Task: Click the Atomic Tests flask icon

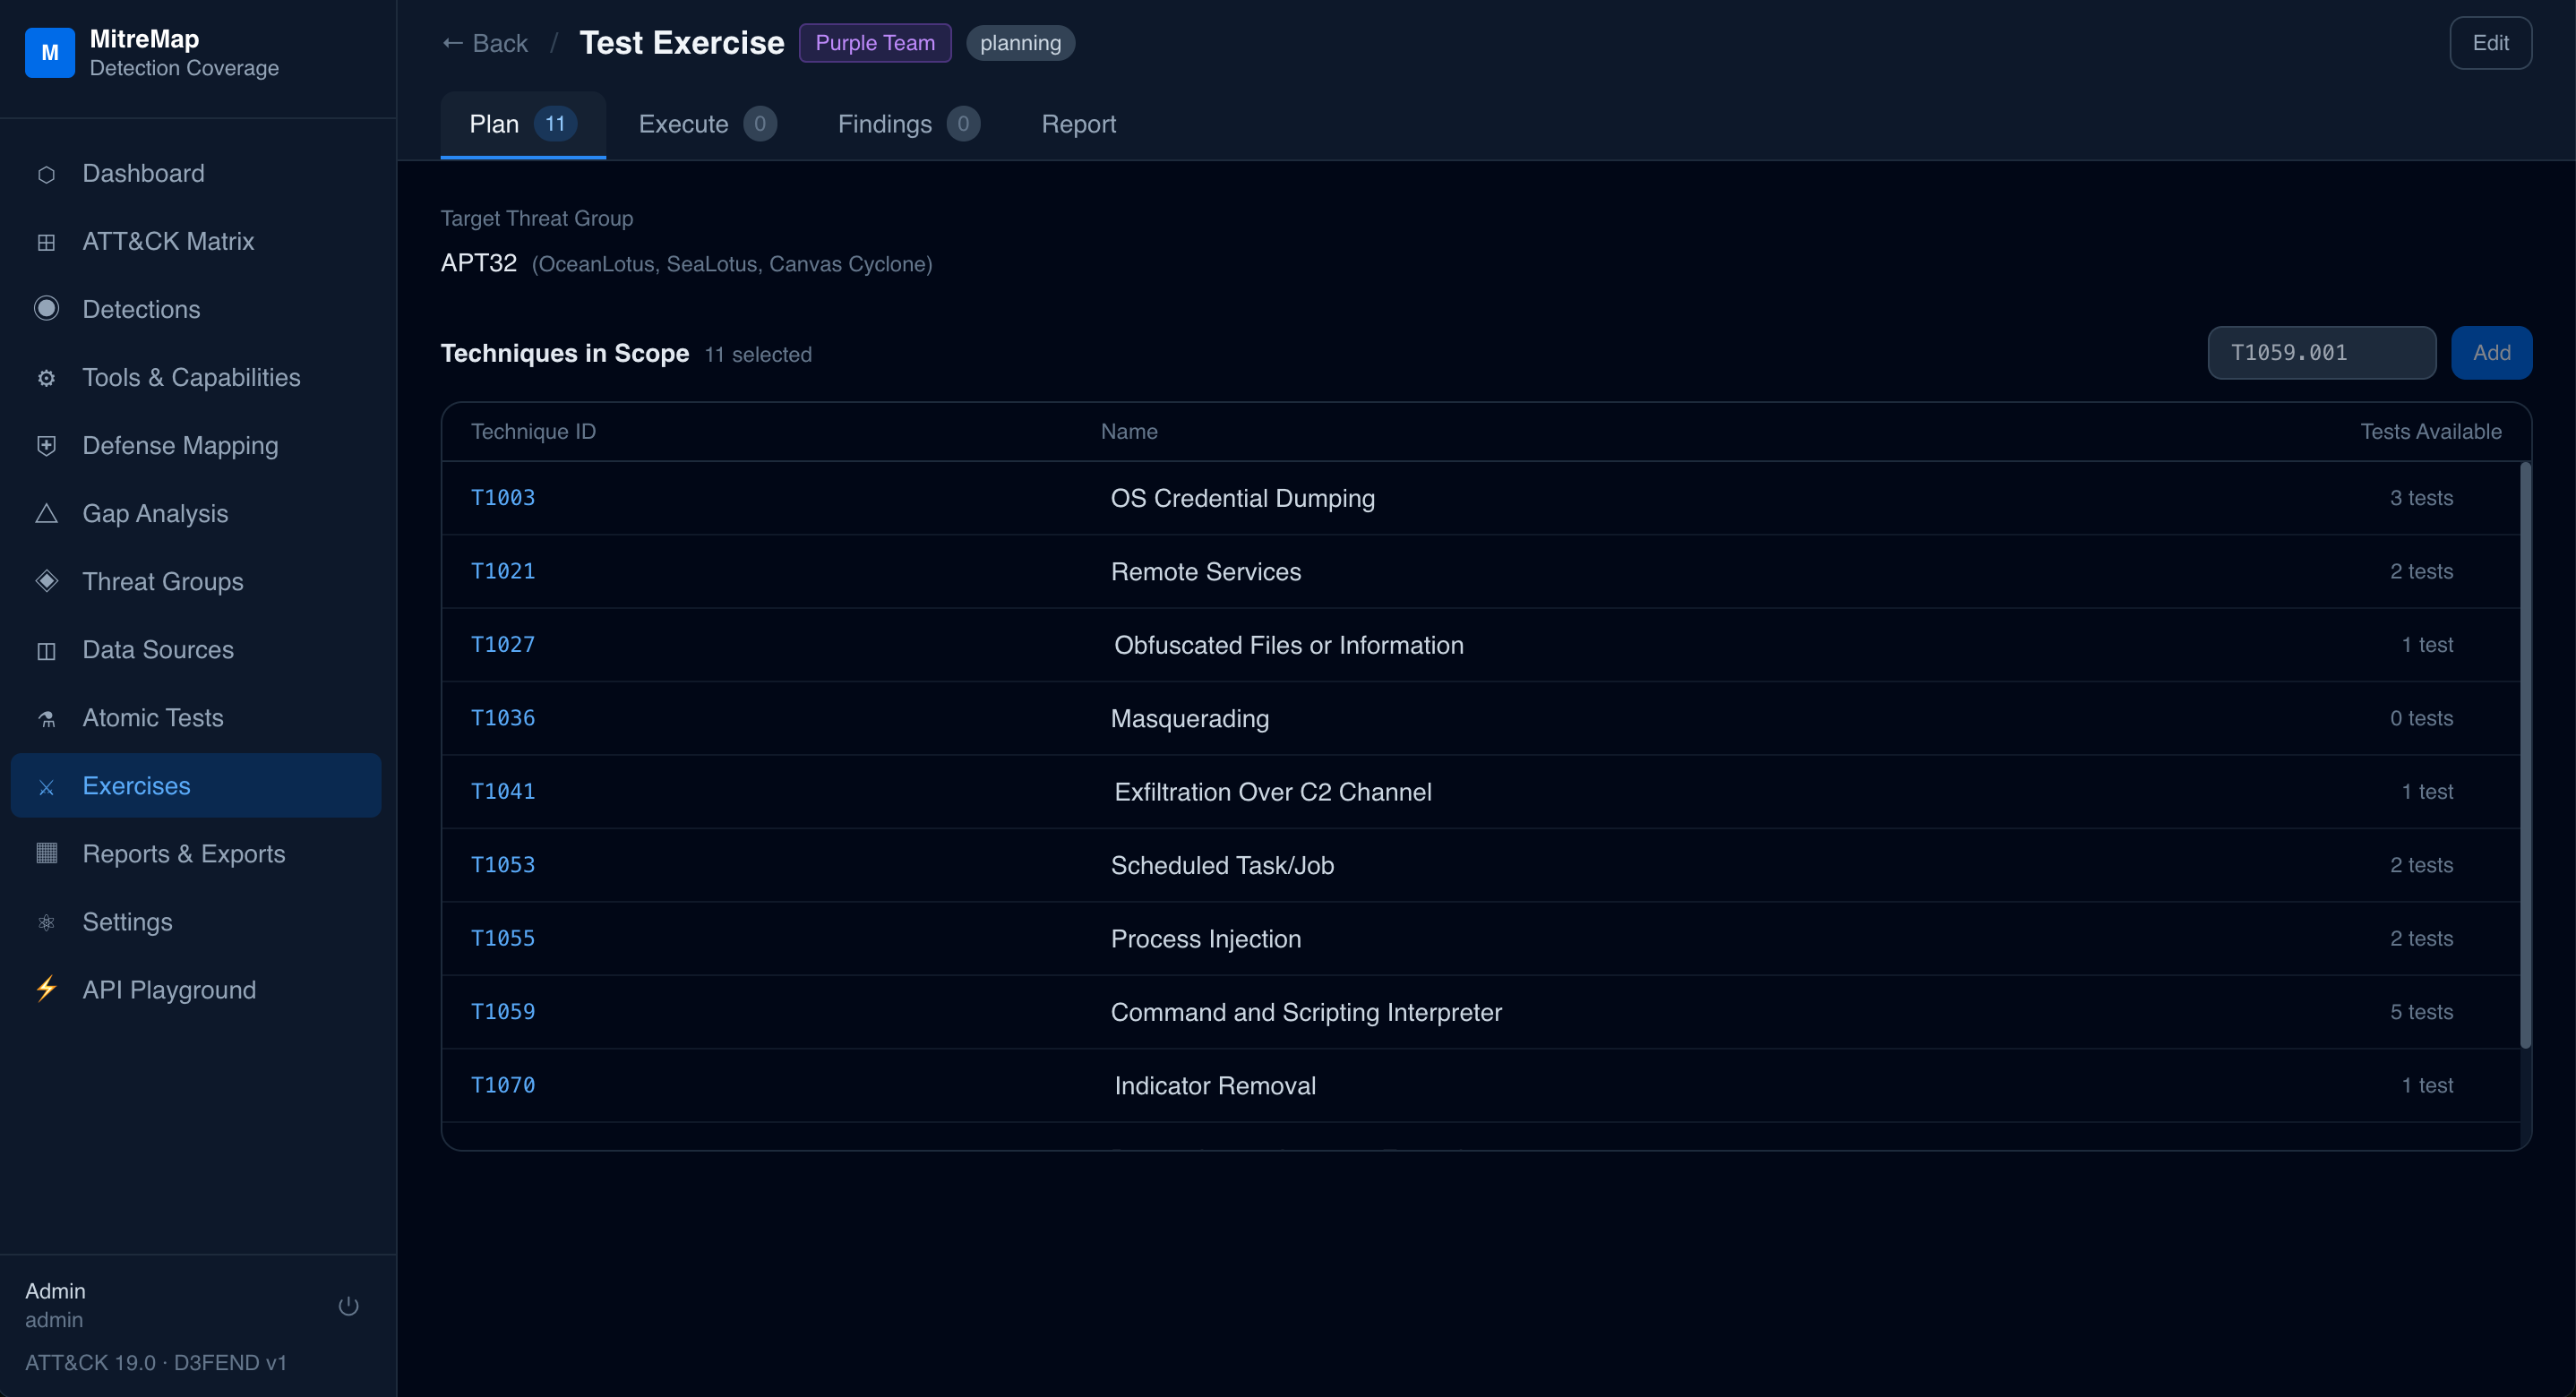Action: click(46, 718)
